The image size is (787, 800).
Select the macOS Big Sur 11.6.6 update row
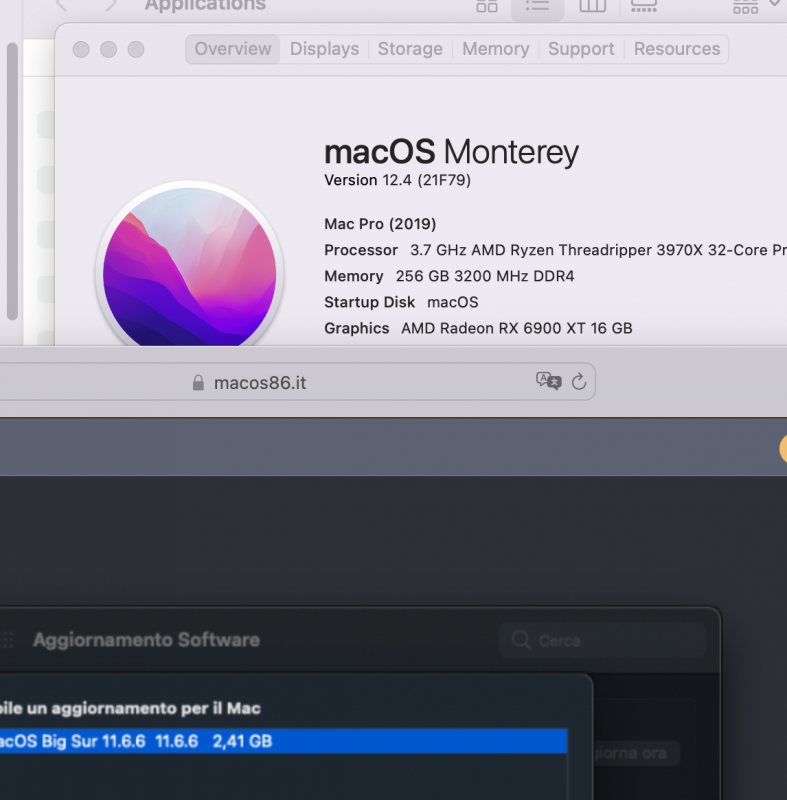280,741
